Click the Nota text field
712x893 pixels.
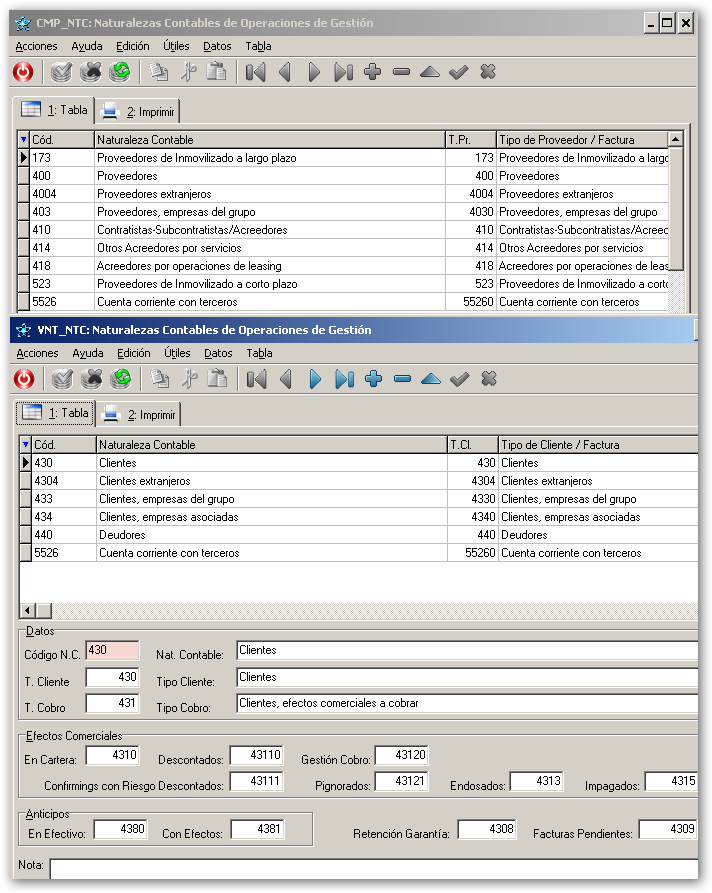pyautogui.click(x=374, y=869)
